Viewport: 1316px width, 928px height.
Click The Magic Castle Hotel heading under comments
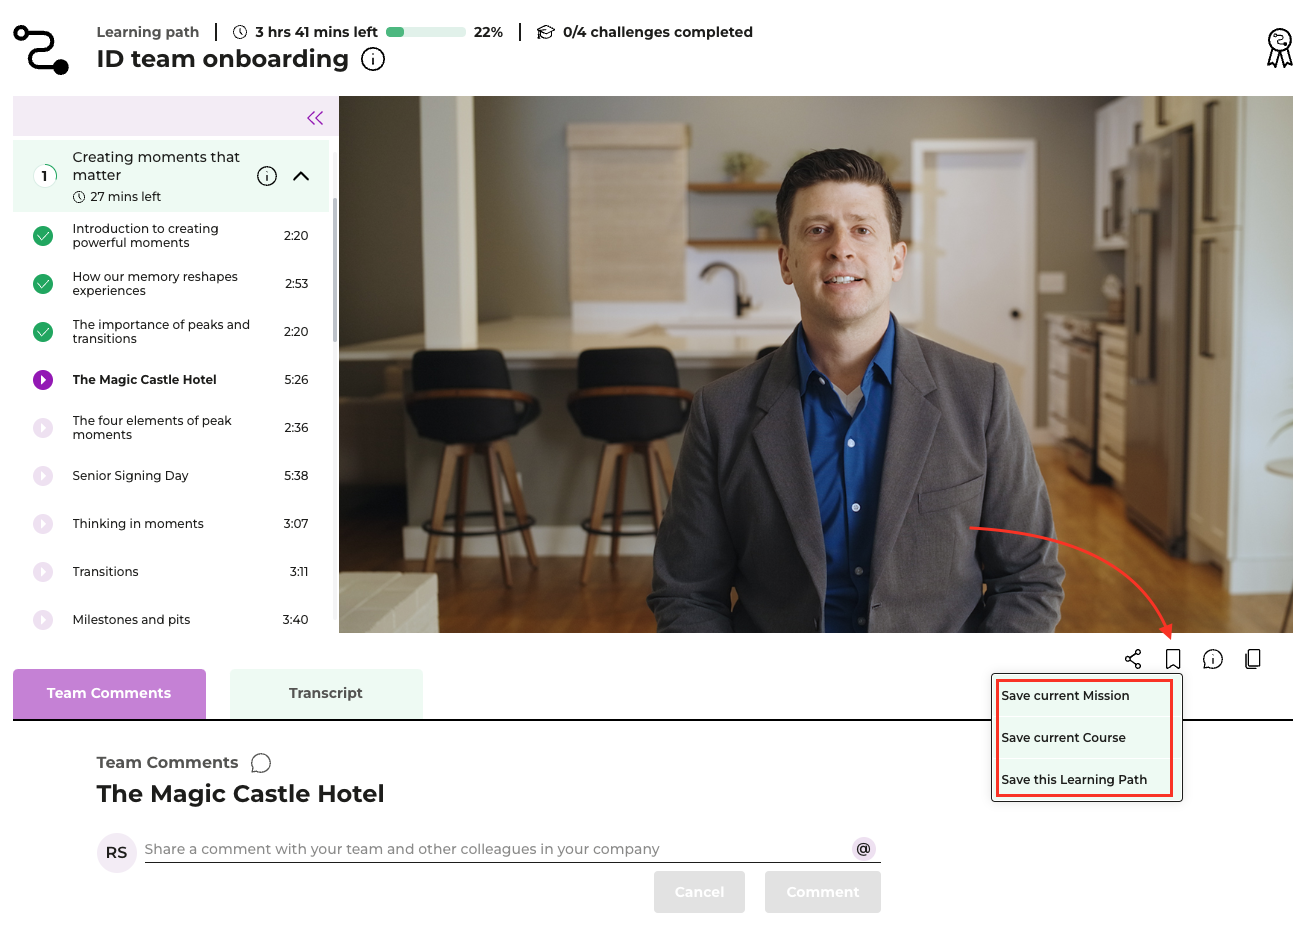point(240,794)
